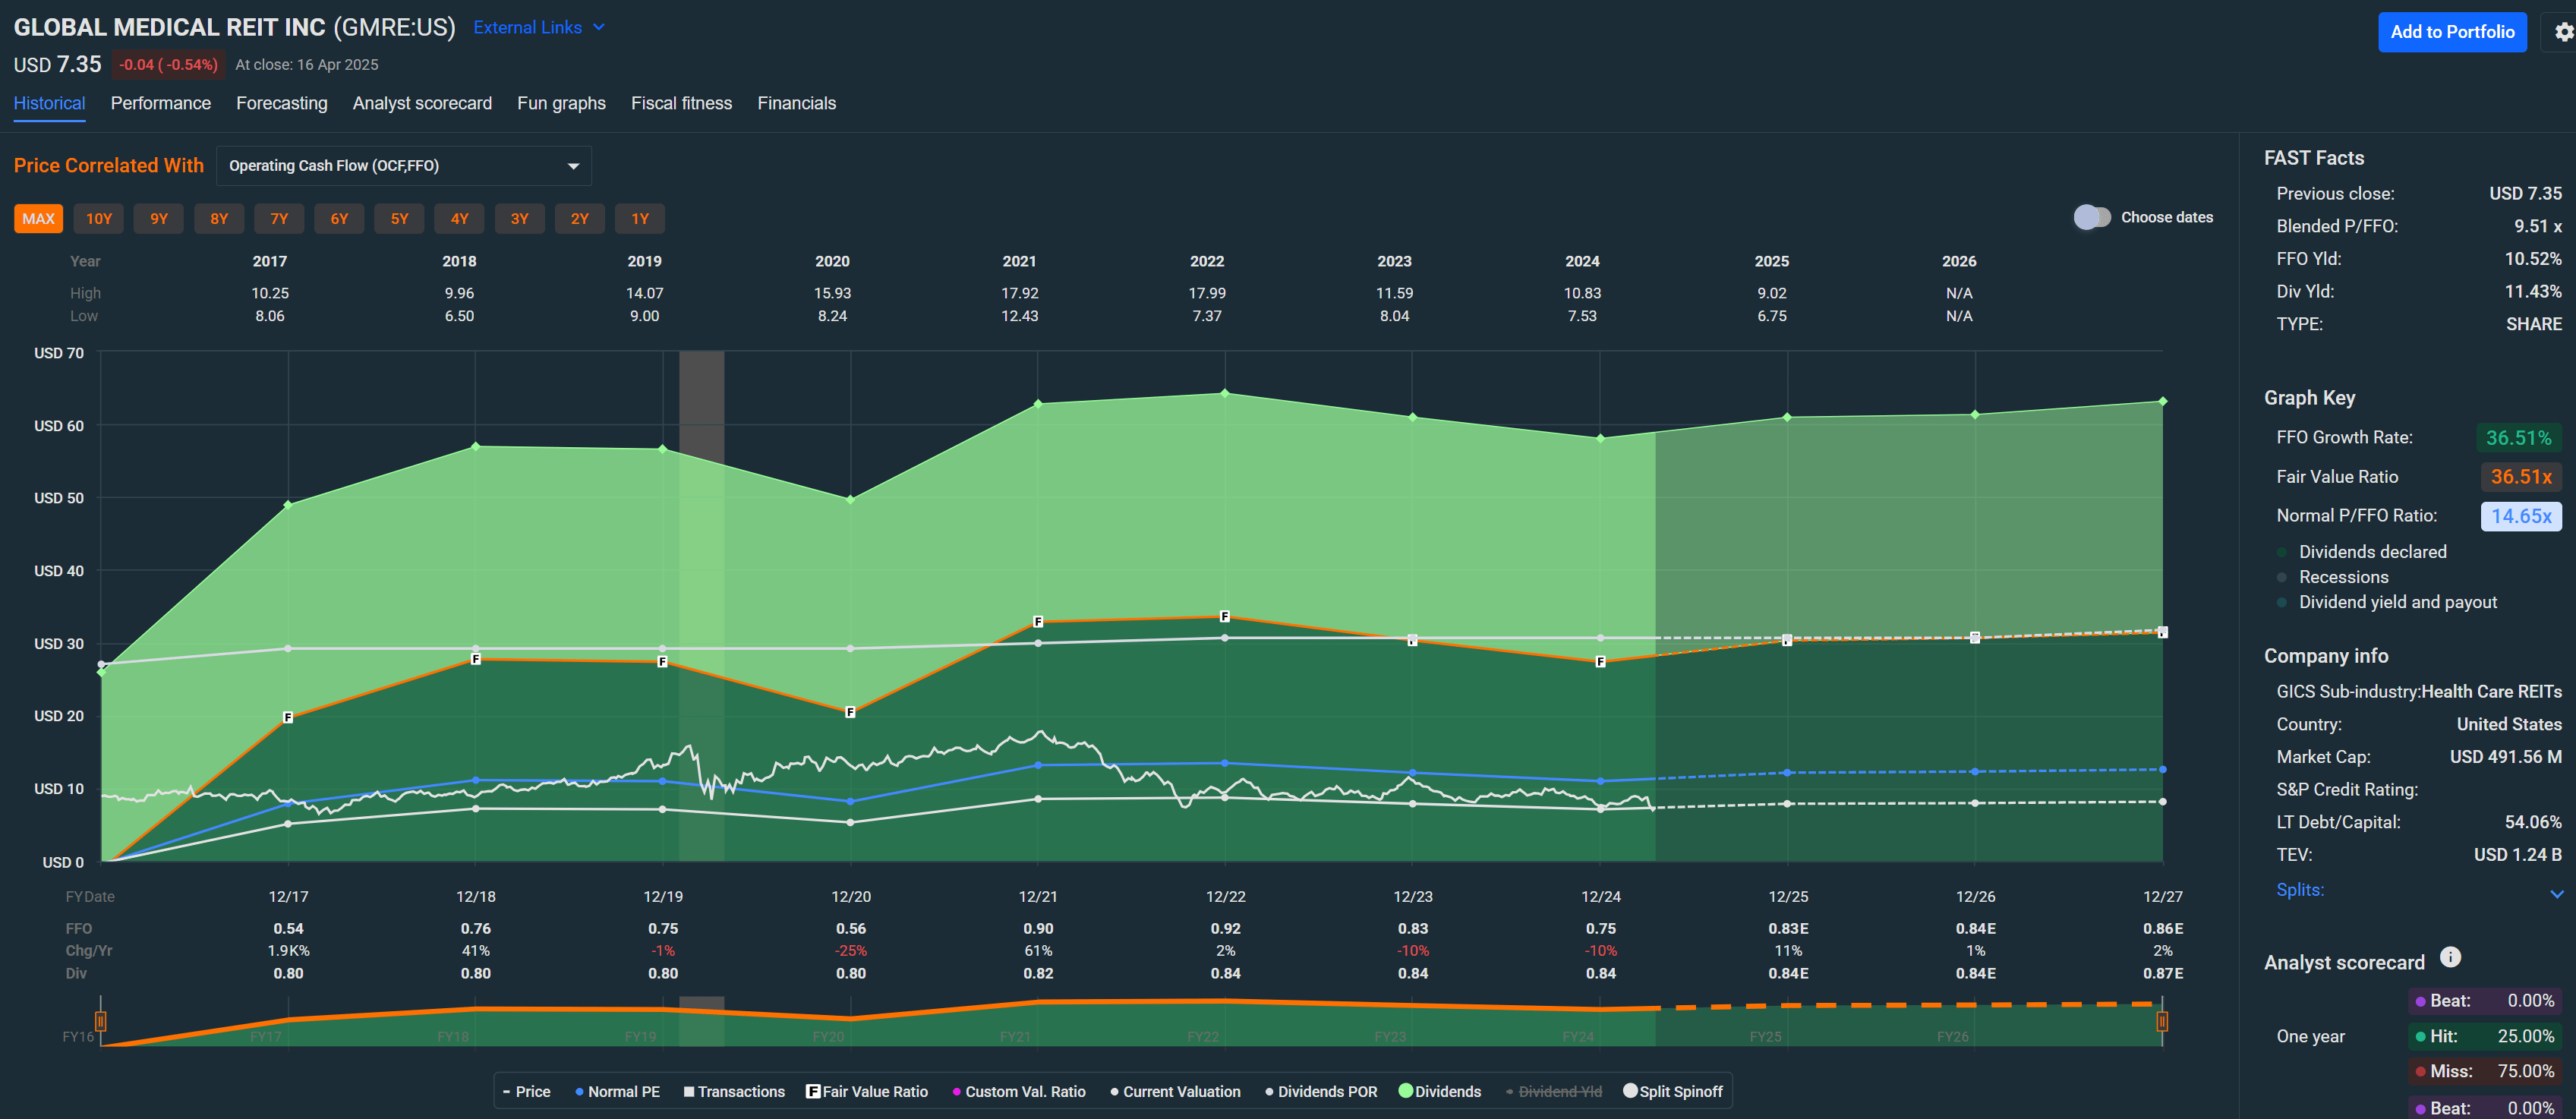Switch to the Forecasting tab
The height and width of the screenshot is (1119, 2576).
coord(281,103)
